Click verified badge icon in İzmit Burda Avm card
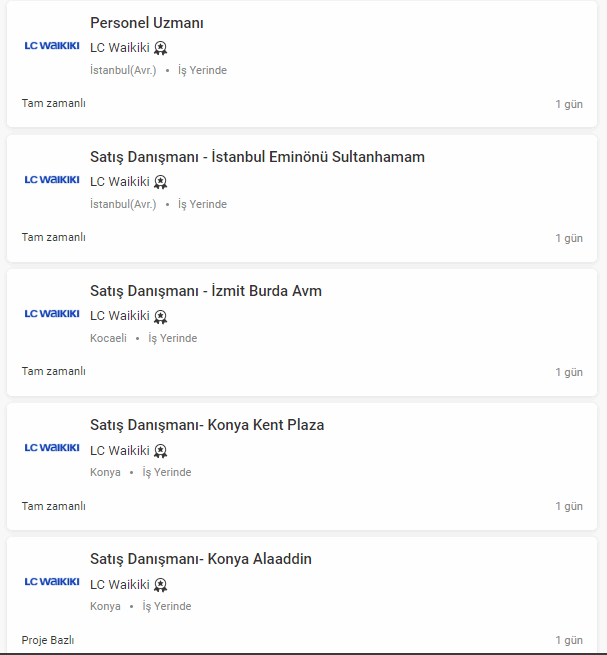Screen dimensions: 607x655 pos(161,316)
